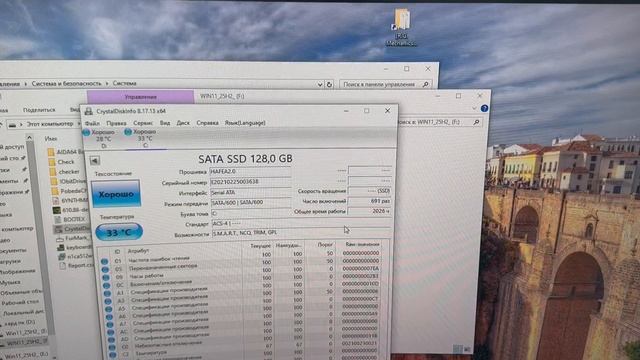Click raw value 0000000007EA
640x360 pixels.
click(361, 269)
